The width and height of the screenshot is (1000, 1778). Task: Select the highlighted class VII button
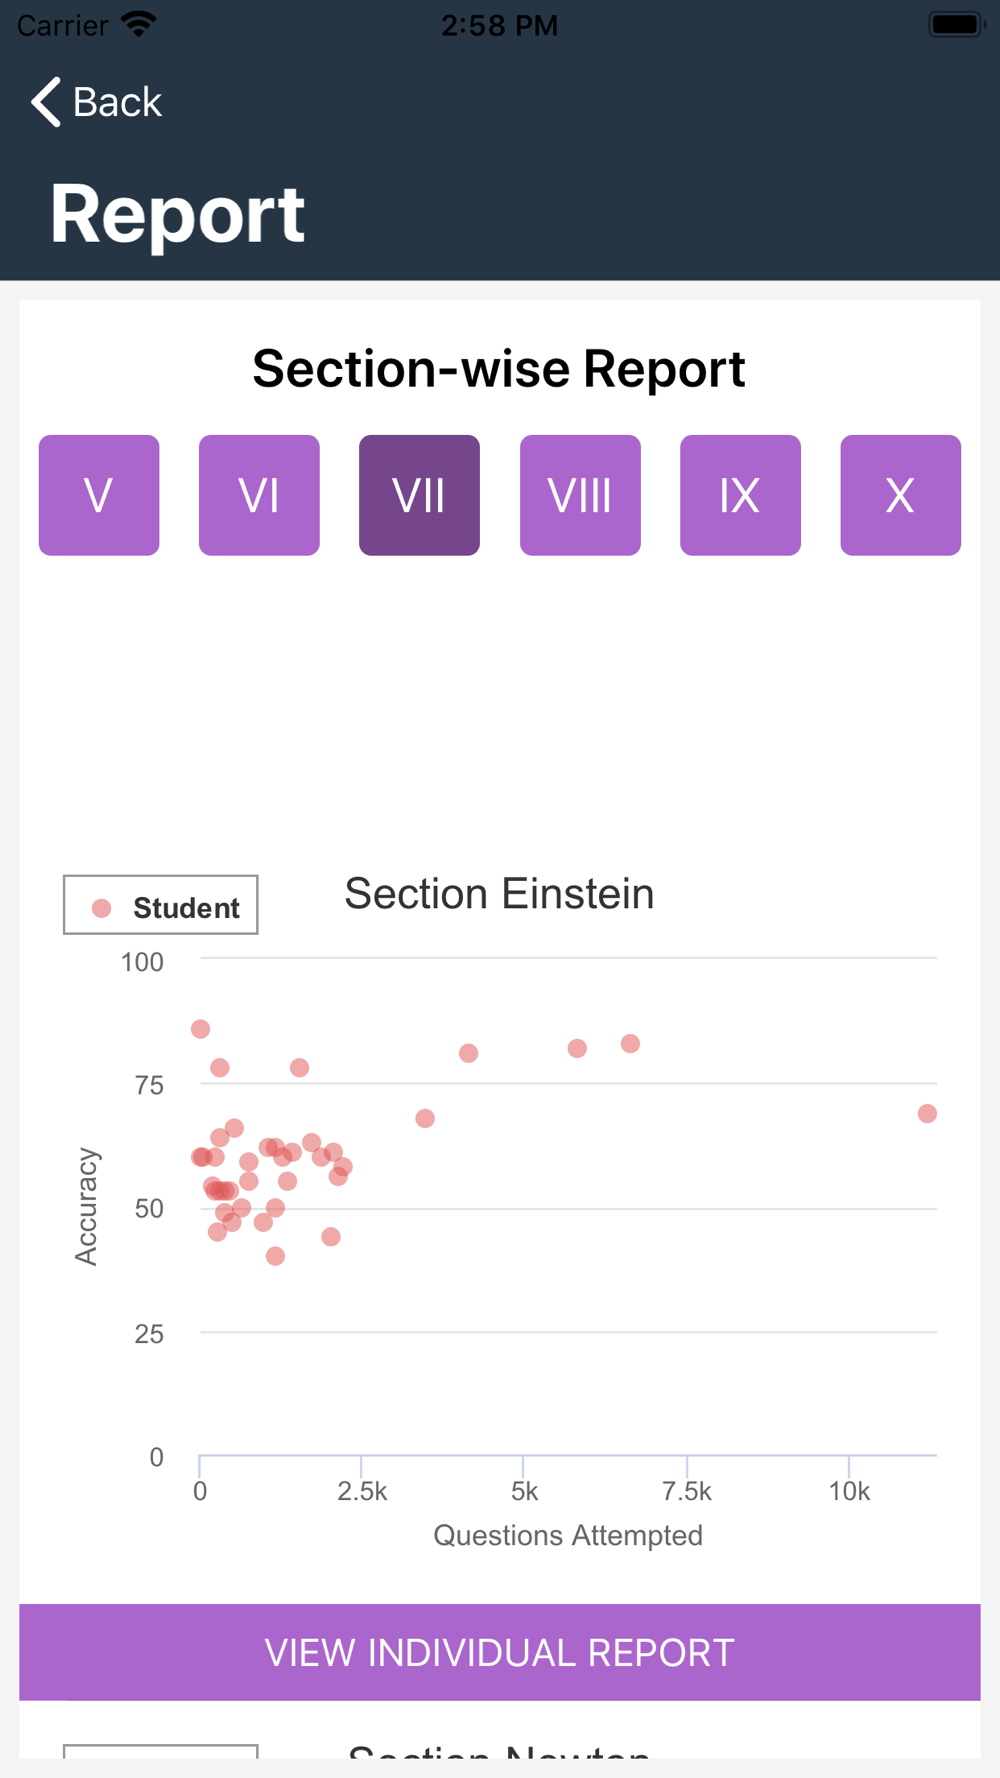click(419, 495)
